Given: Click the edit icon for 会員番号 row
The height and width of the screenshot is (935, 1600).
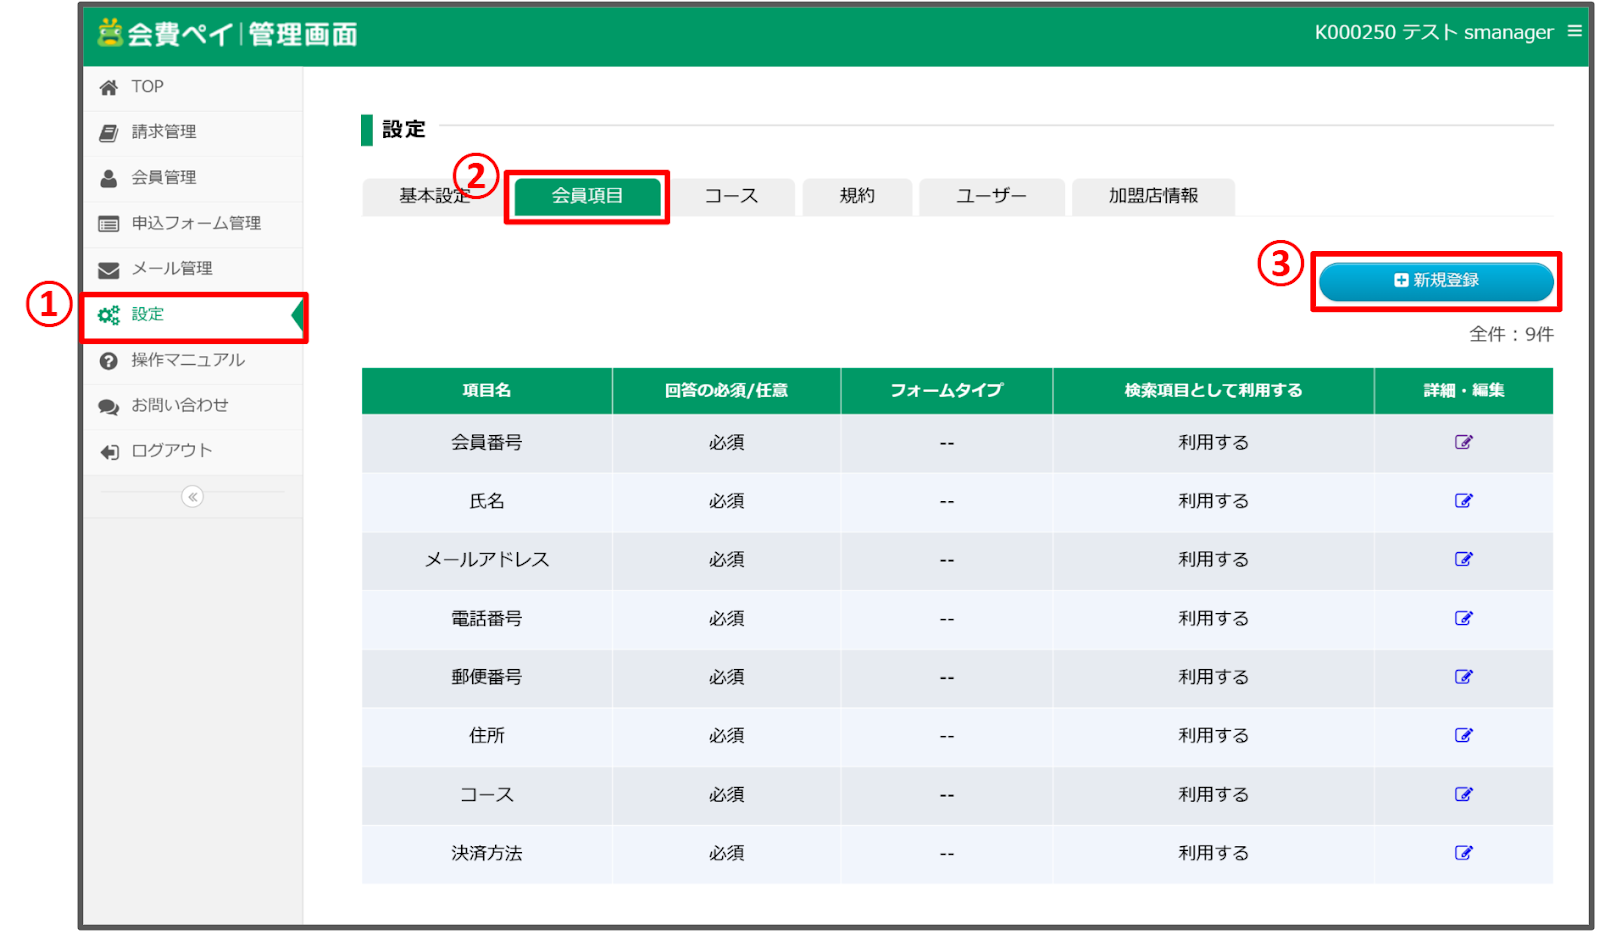Looking at the screenshot, I should [x=1463, y=442].
